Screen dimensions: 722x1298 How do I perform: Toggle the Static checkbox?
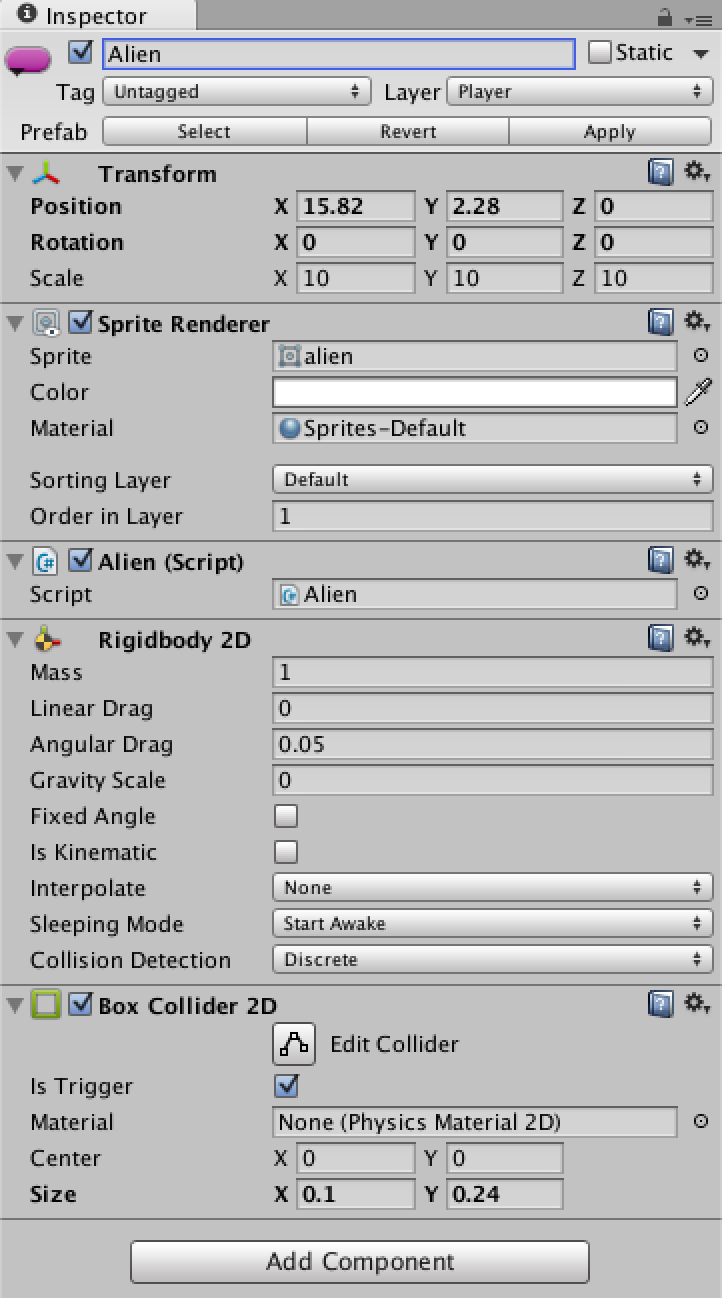[x=599, y=53]
